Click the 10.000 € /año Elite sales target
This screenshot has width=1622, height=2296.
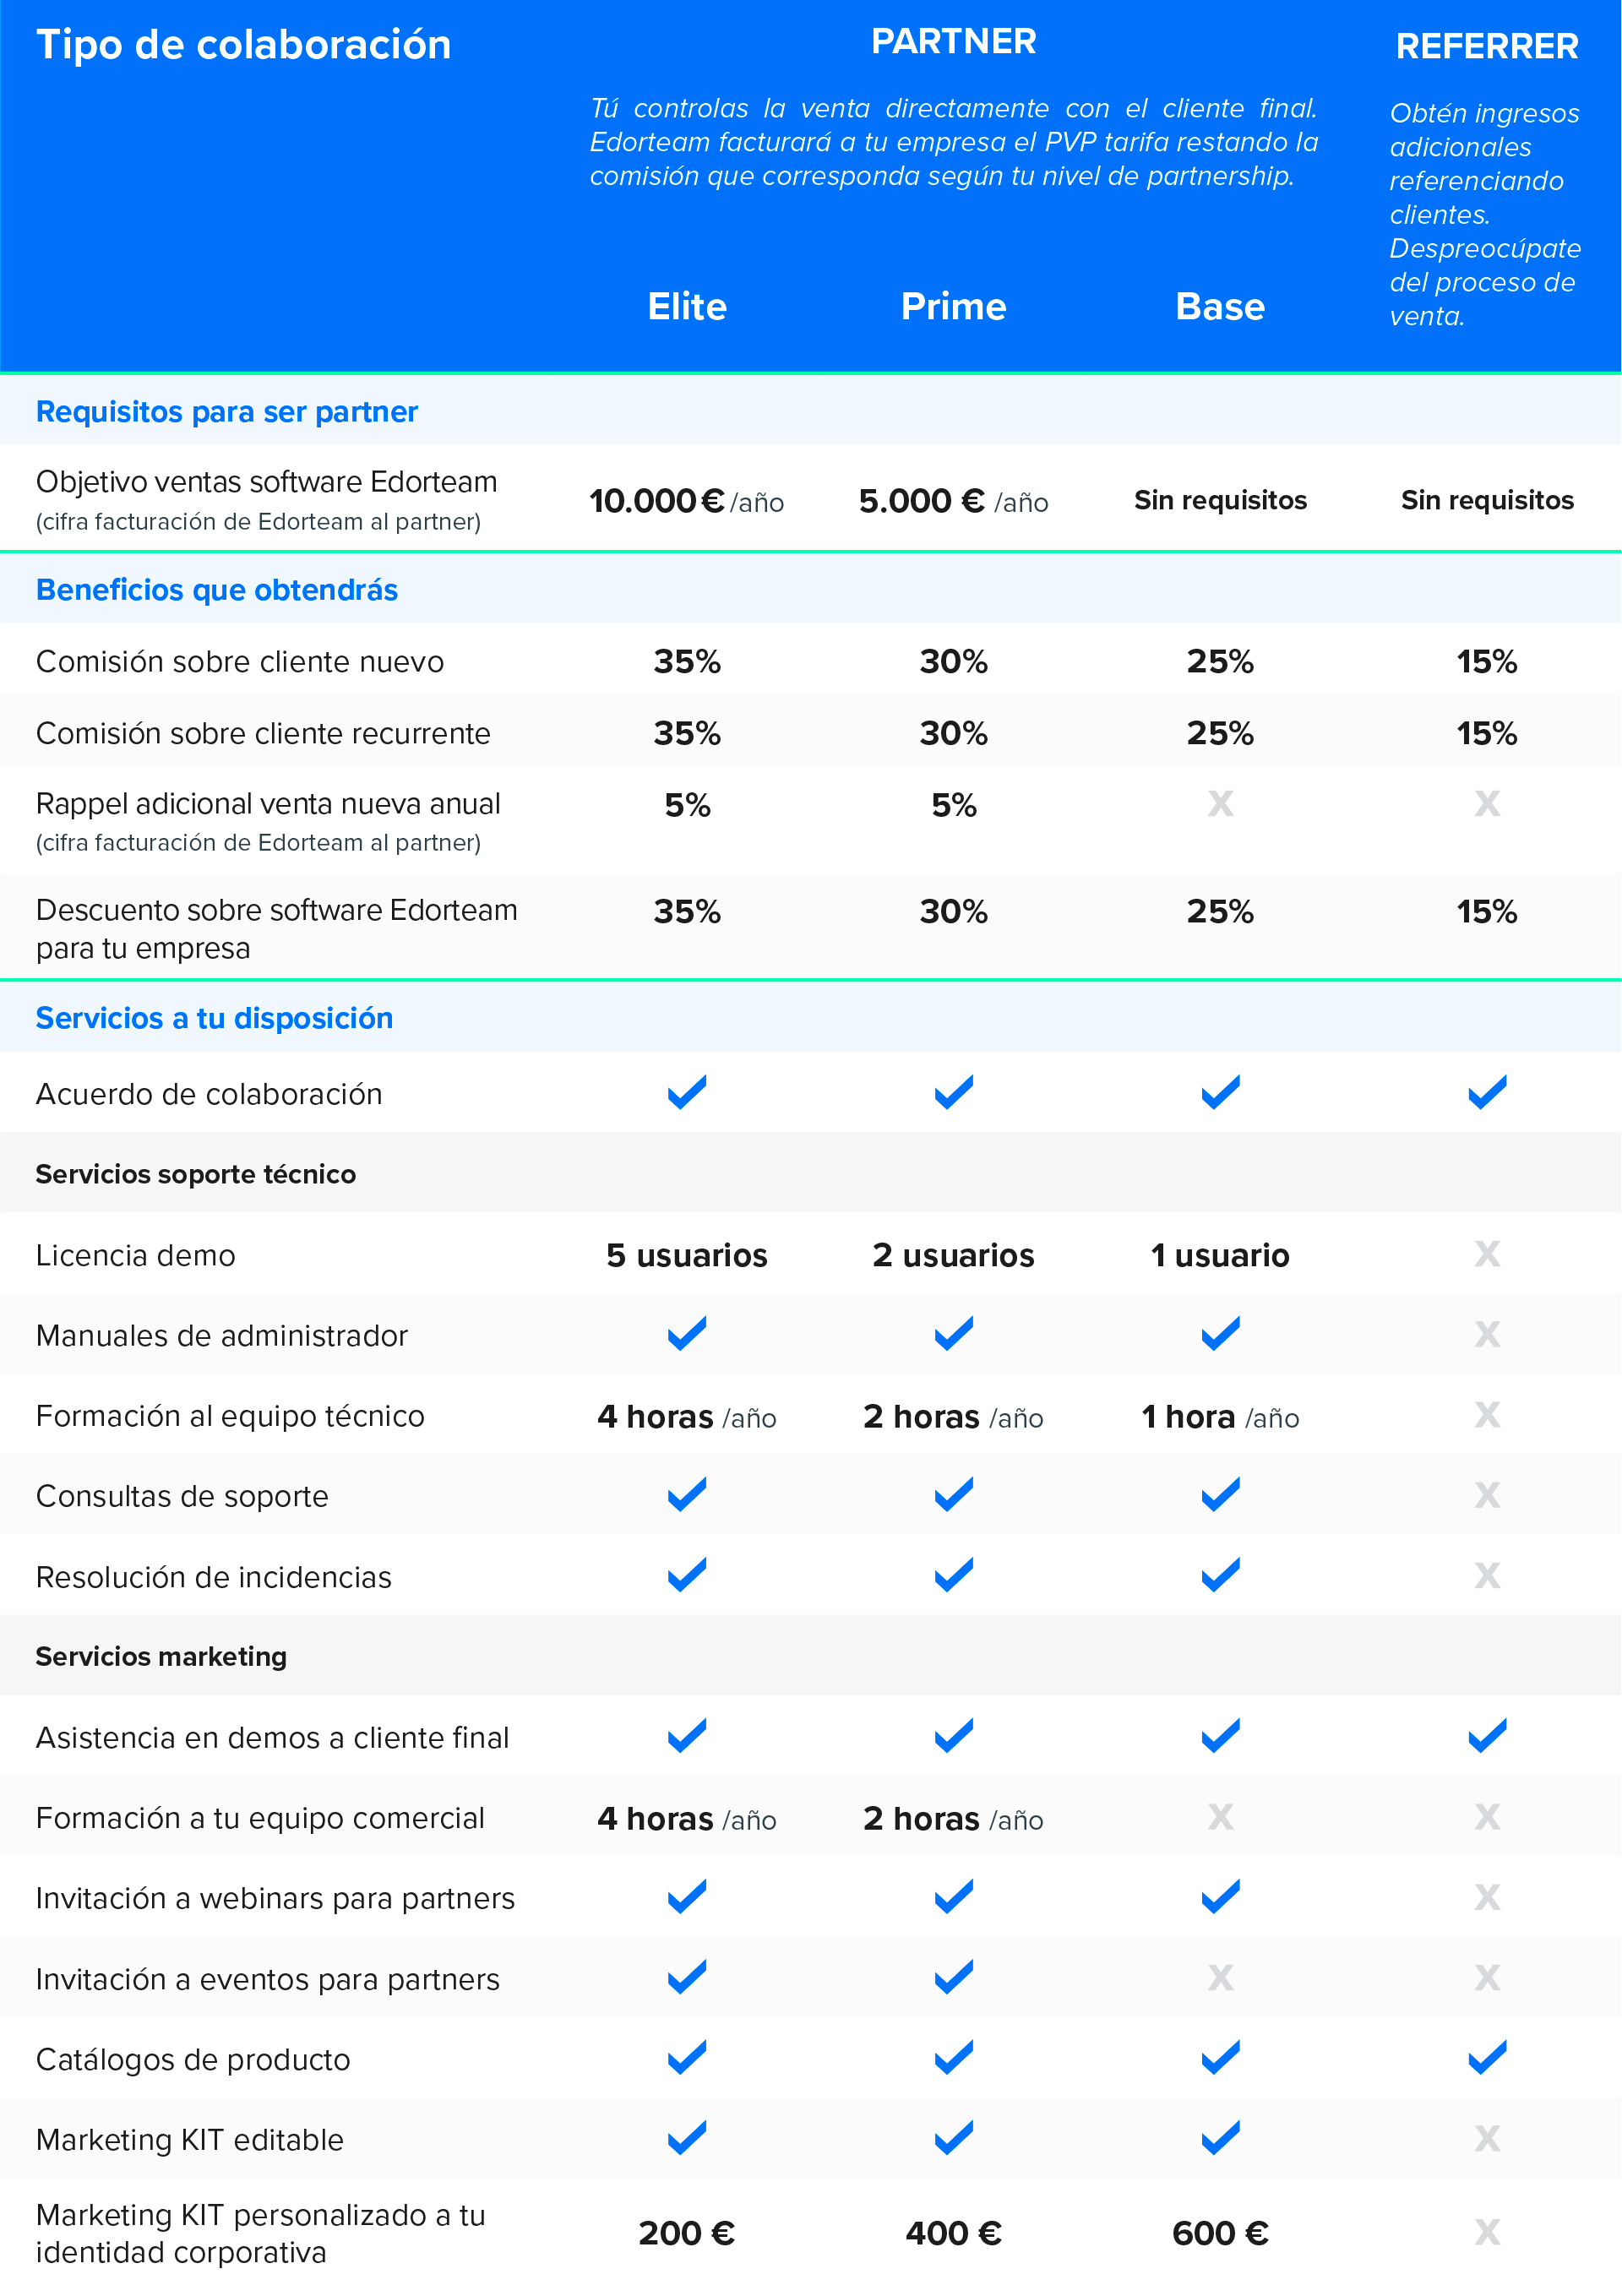click(686, 501)
